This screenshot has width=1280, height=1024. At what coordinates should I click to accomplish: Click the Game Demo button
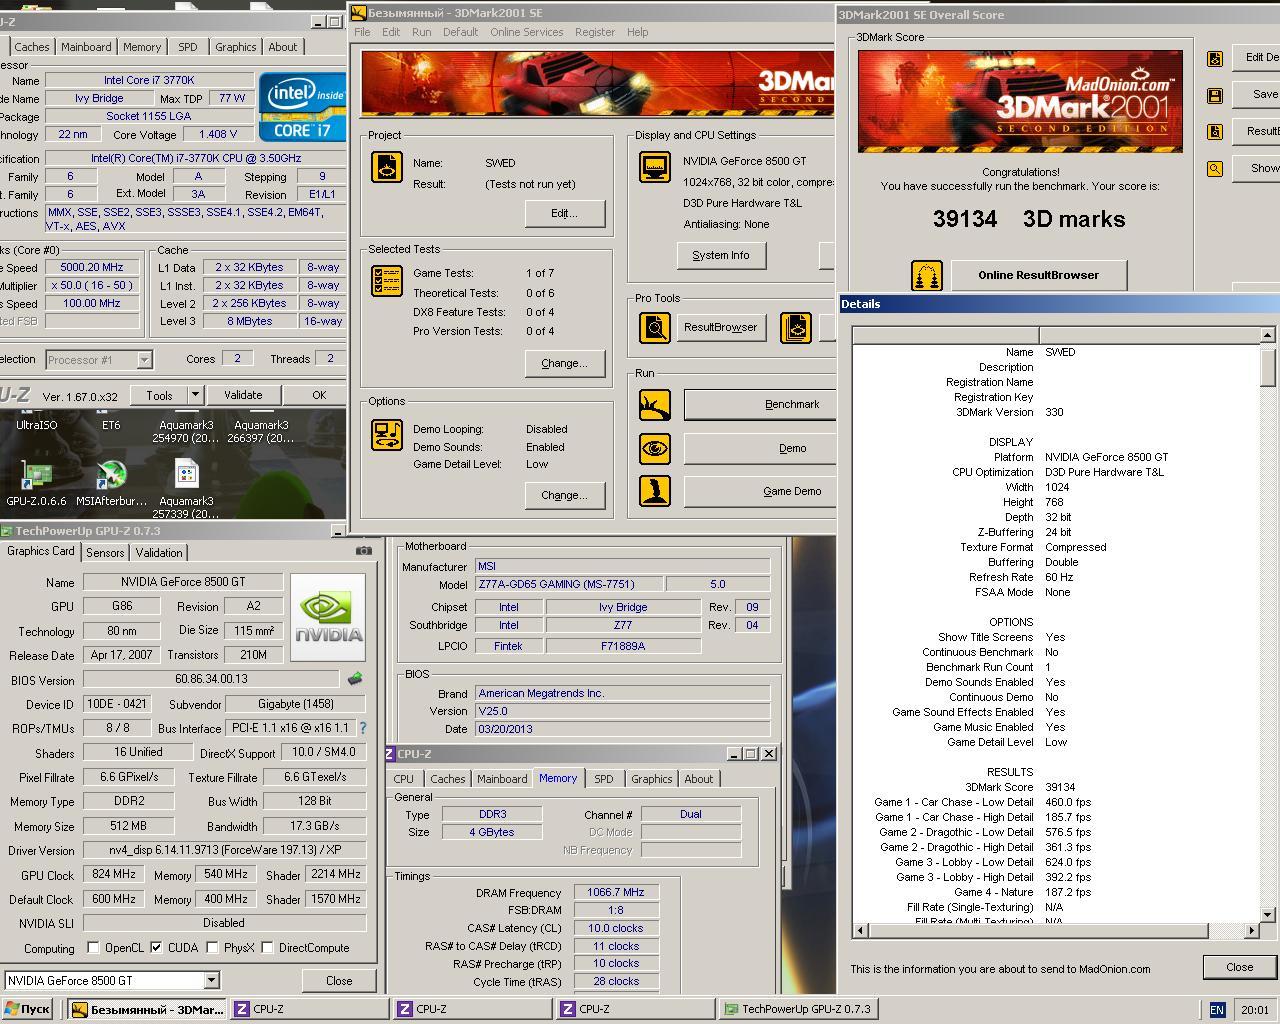tap(762, 491)
